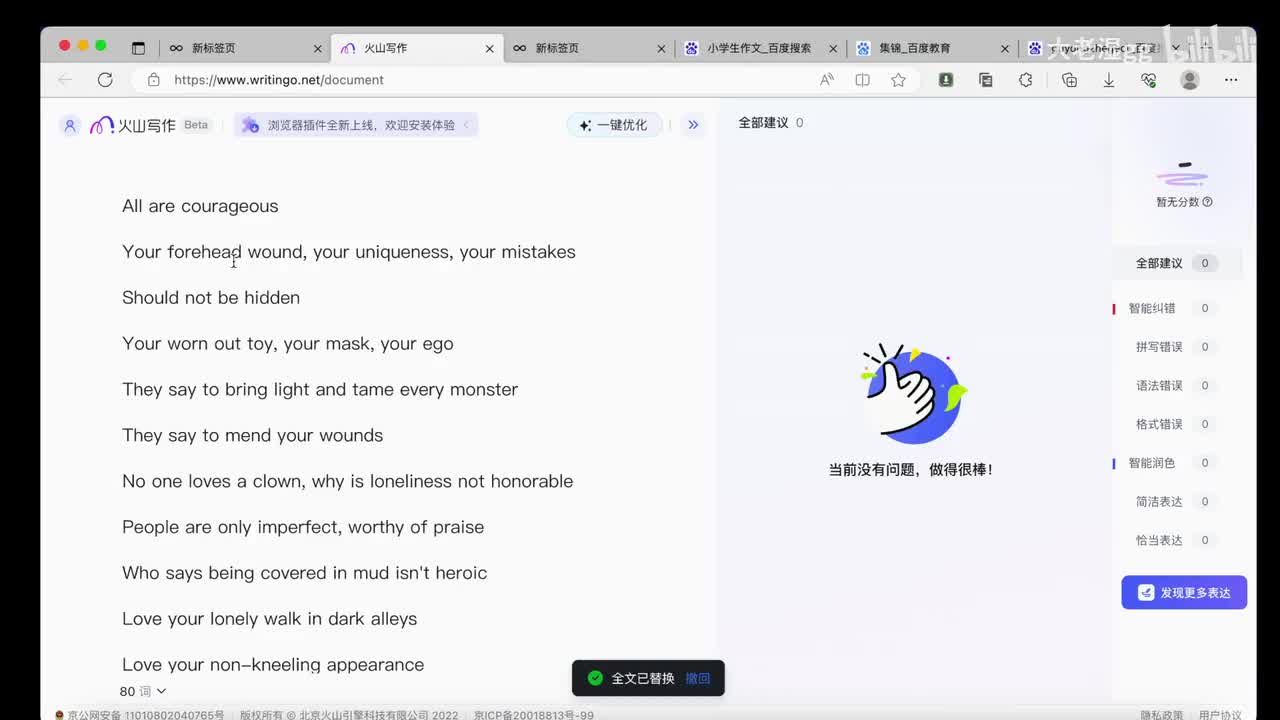
Task: Bookmark this page with the star icon
Action: 898,80
